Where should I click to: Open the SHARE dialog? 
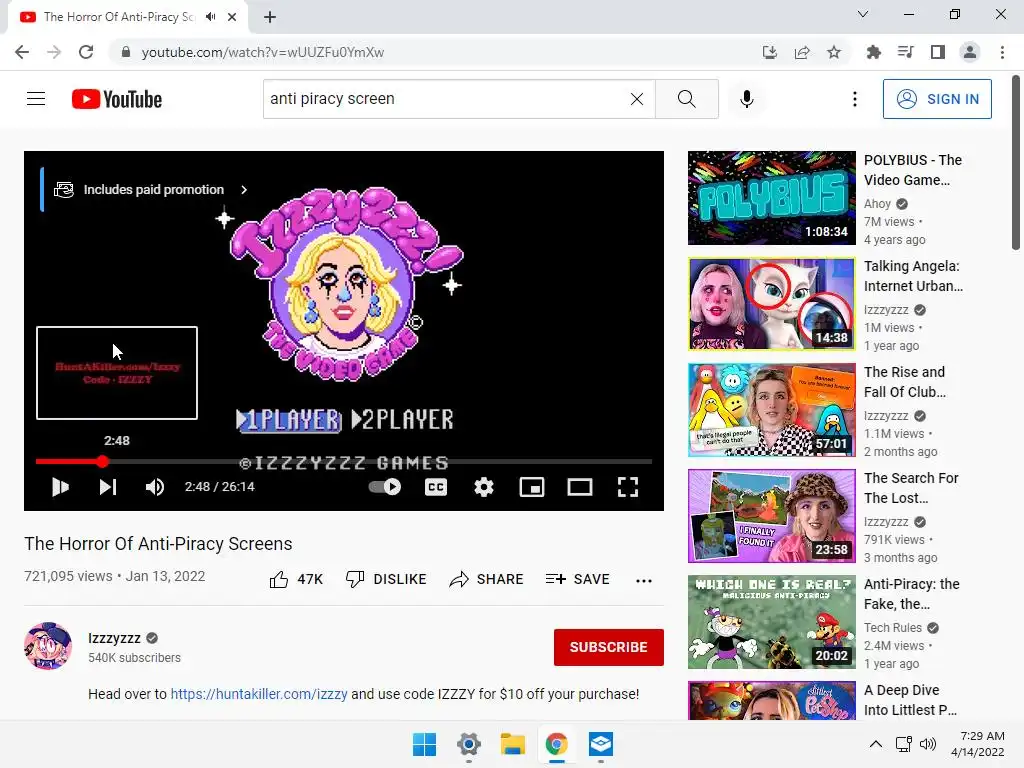487,579
